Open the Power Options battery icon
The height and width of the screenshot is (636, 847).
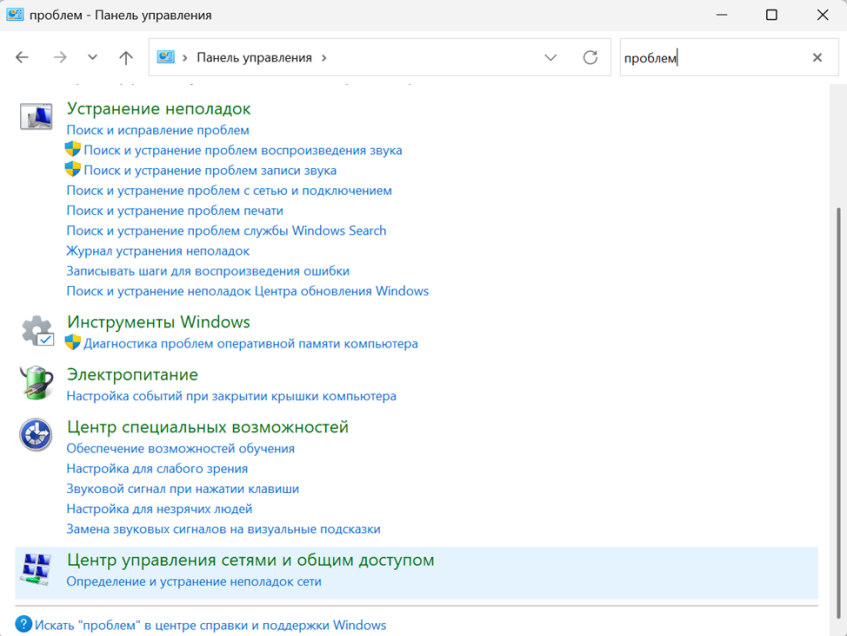pyautogui.click(x=36, y=383)
